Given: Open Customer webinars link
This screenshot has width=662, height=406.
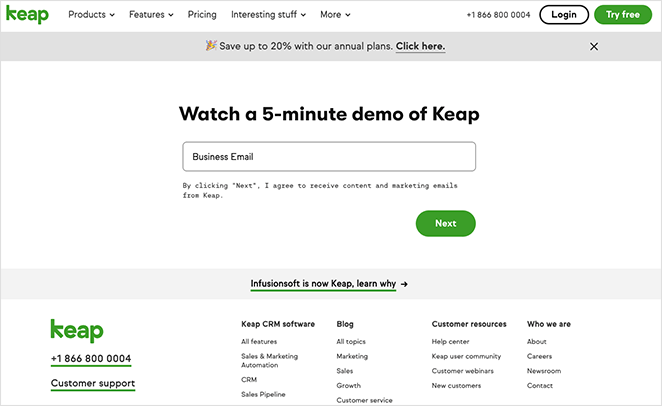Looking at the screenshot, I should [x=462, y=371].
